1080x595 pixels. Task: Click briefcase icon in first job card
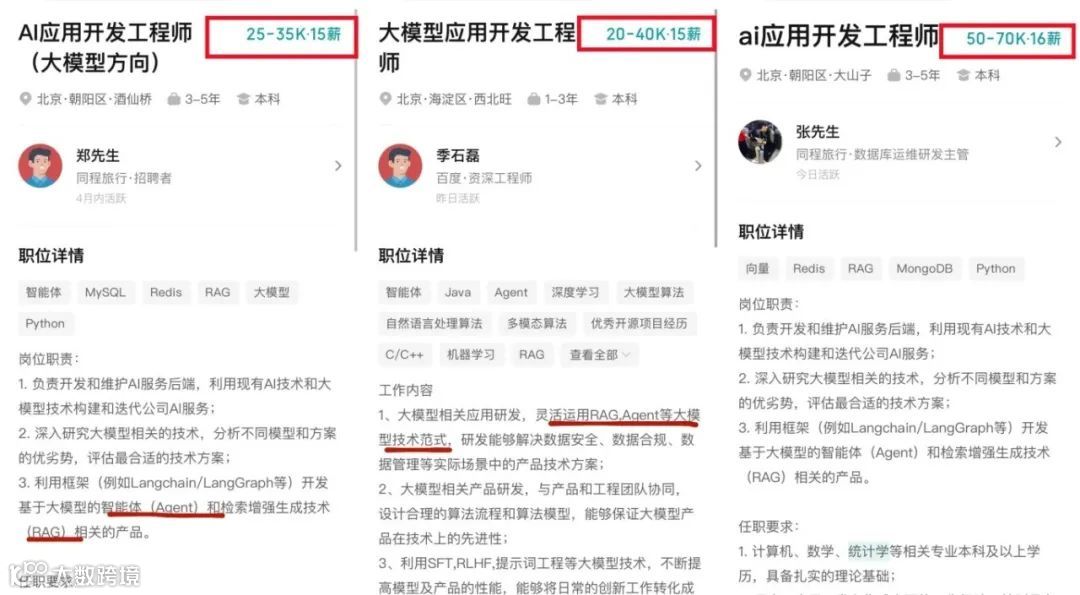pyautogui.click(x=174, y=99)
